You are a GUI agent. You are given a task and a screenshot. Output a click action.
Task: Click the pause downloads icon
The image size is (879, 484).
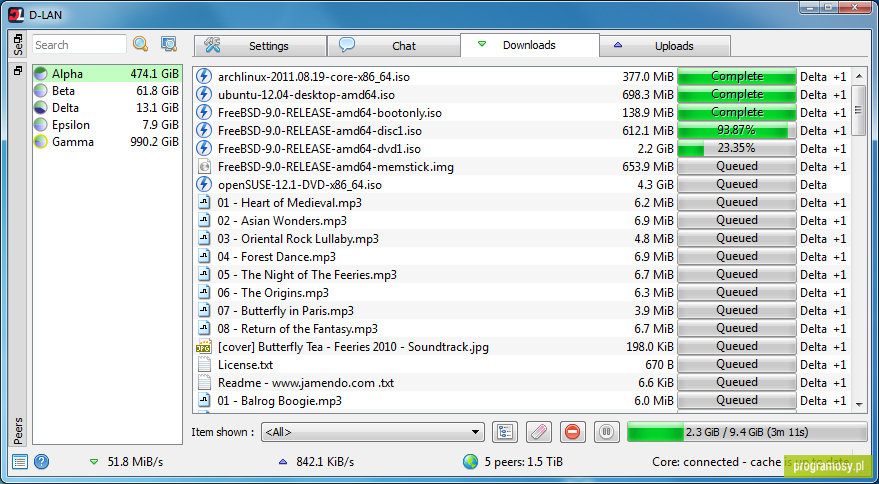(607, 432)
